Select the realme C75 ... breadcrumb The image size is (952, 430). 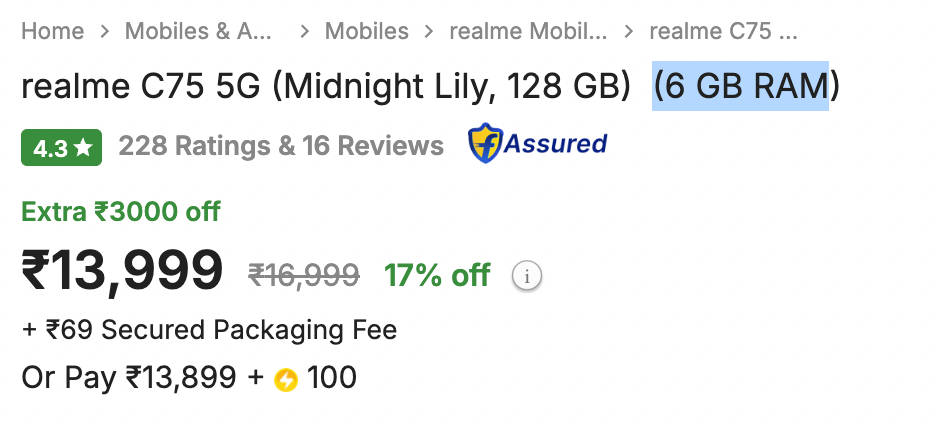tap(724, 31)
